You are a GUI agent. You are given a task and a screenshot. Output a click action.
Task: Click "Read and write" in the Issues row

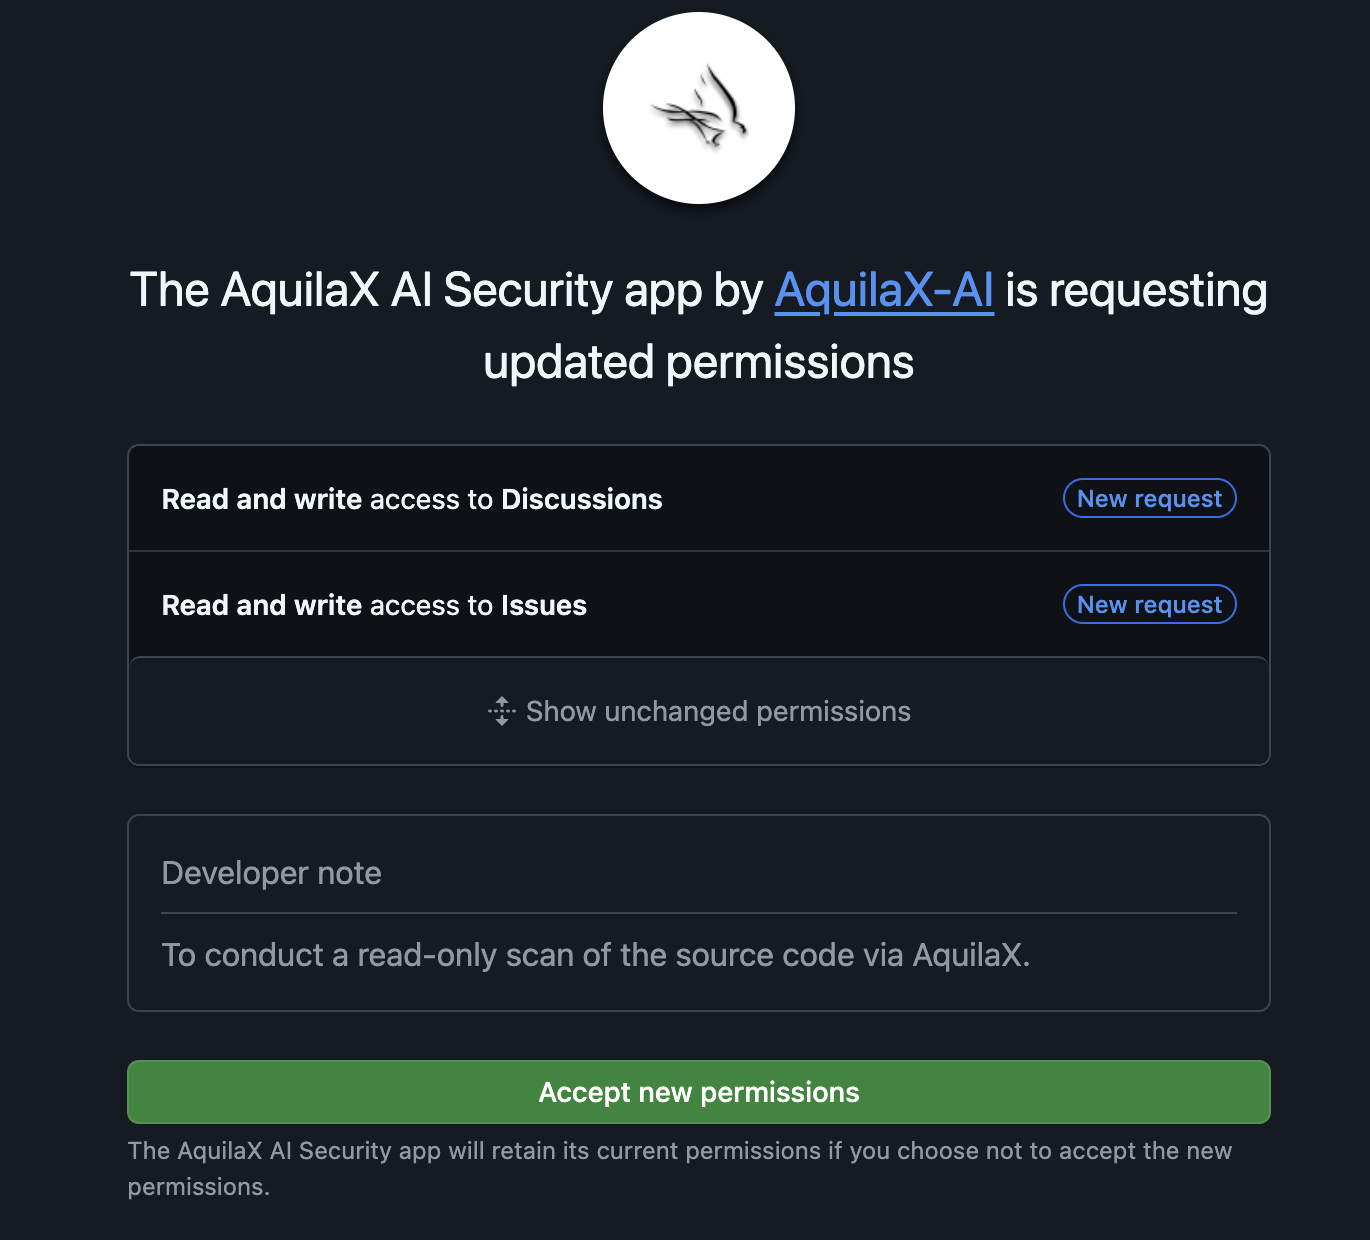click(262, 605)
